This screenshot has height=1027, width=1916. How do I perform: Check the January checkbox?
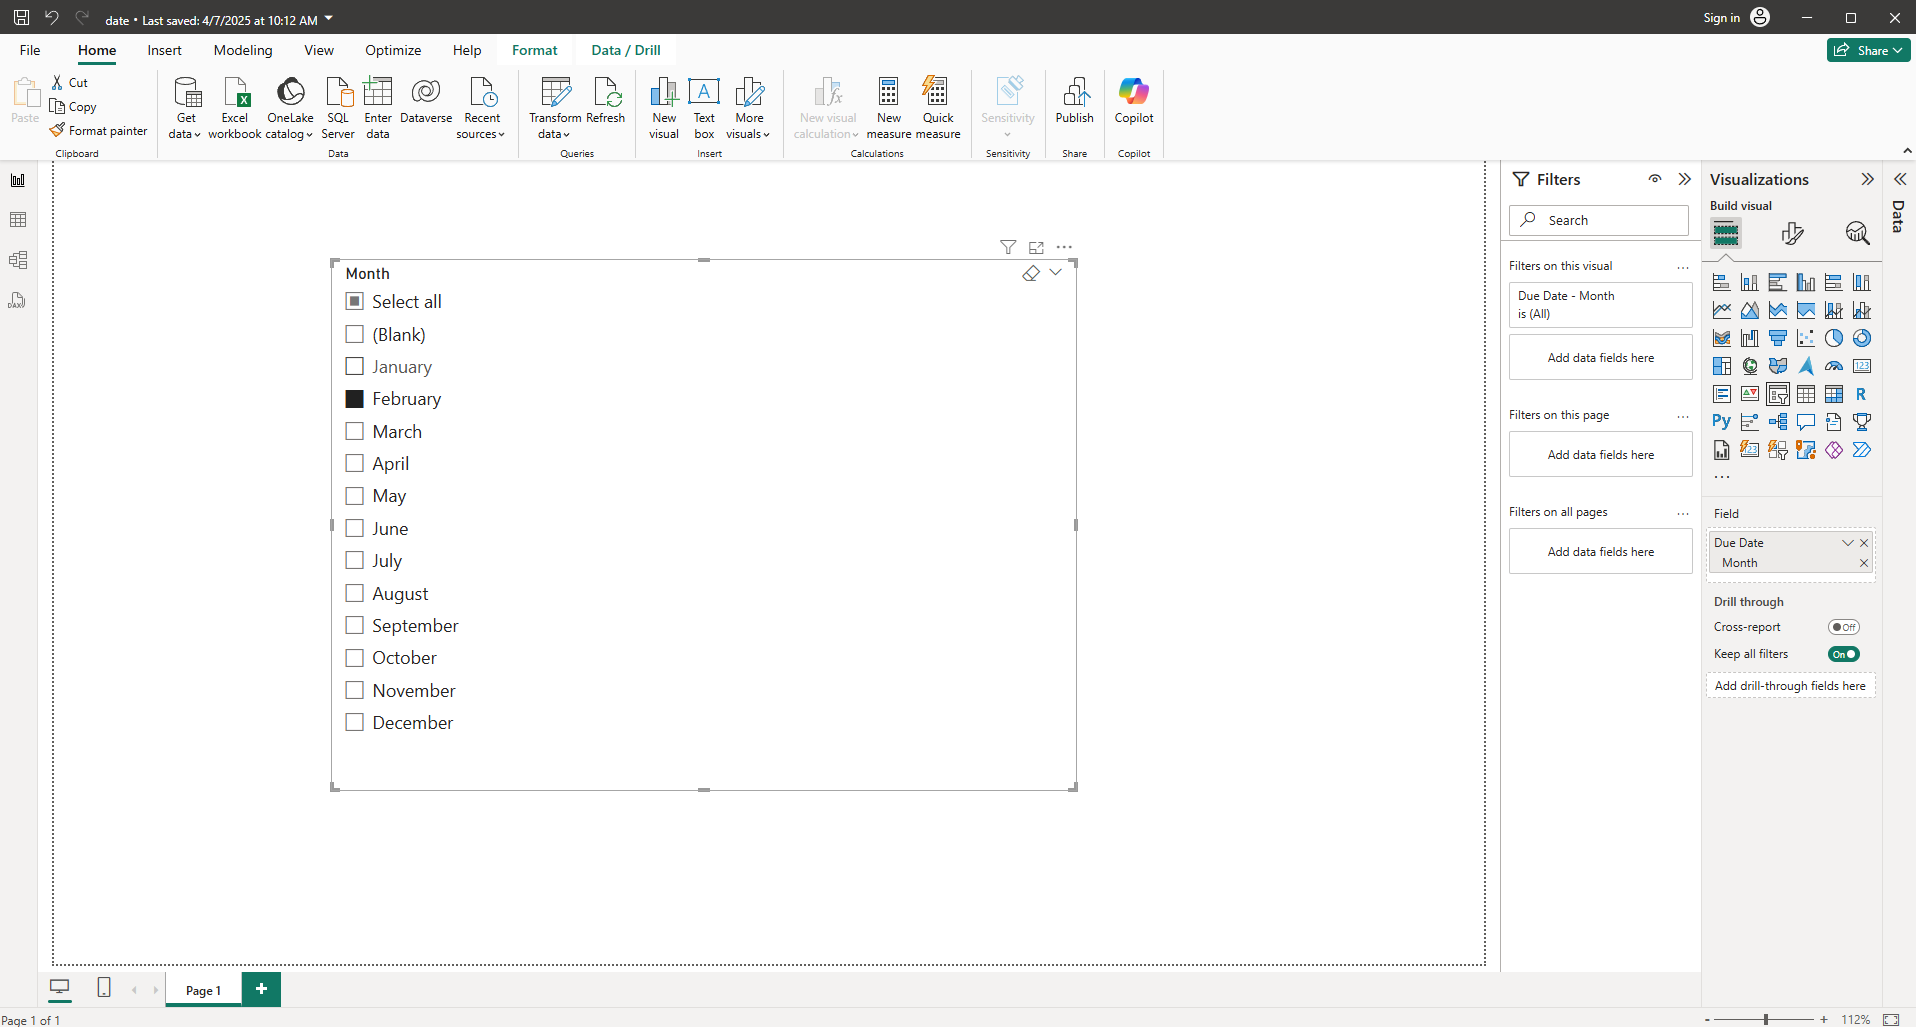click(354, 366)
